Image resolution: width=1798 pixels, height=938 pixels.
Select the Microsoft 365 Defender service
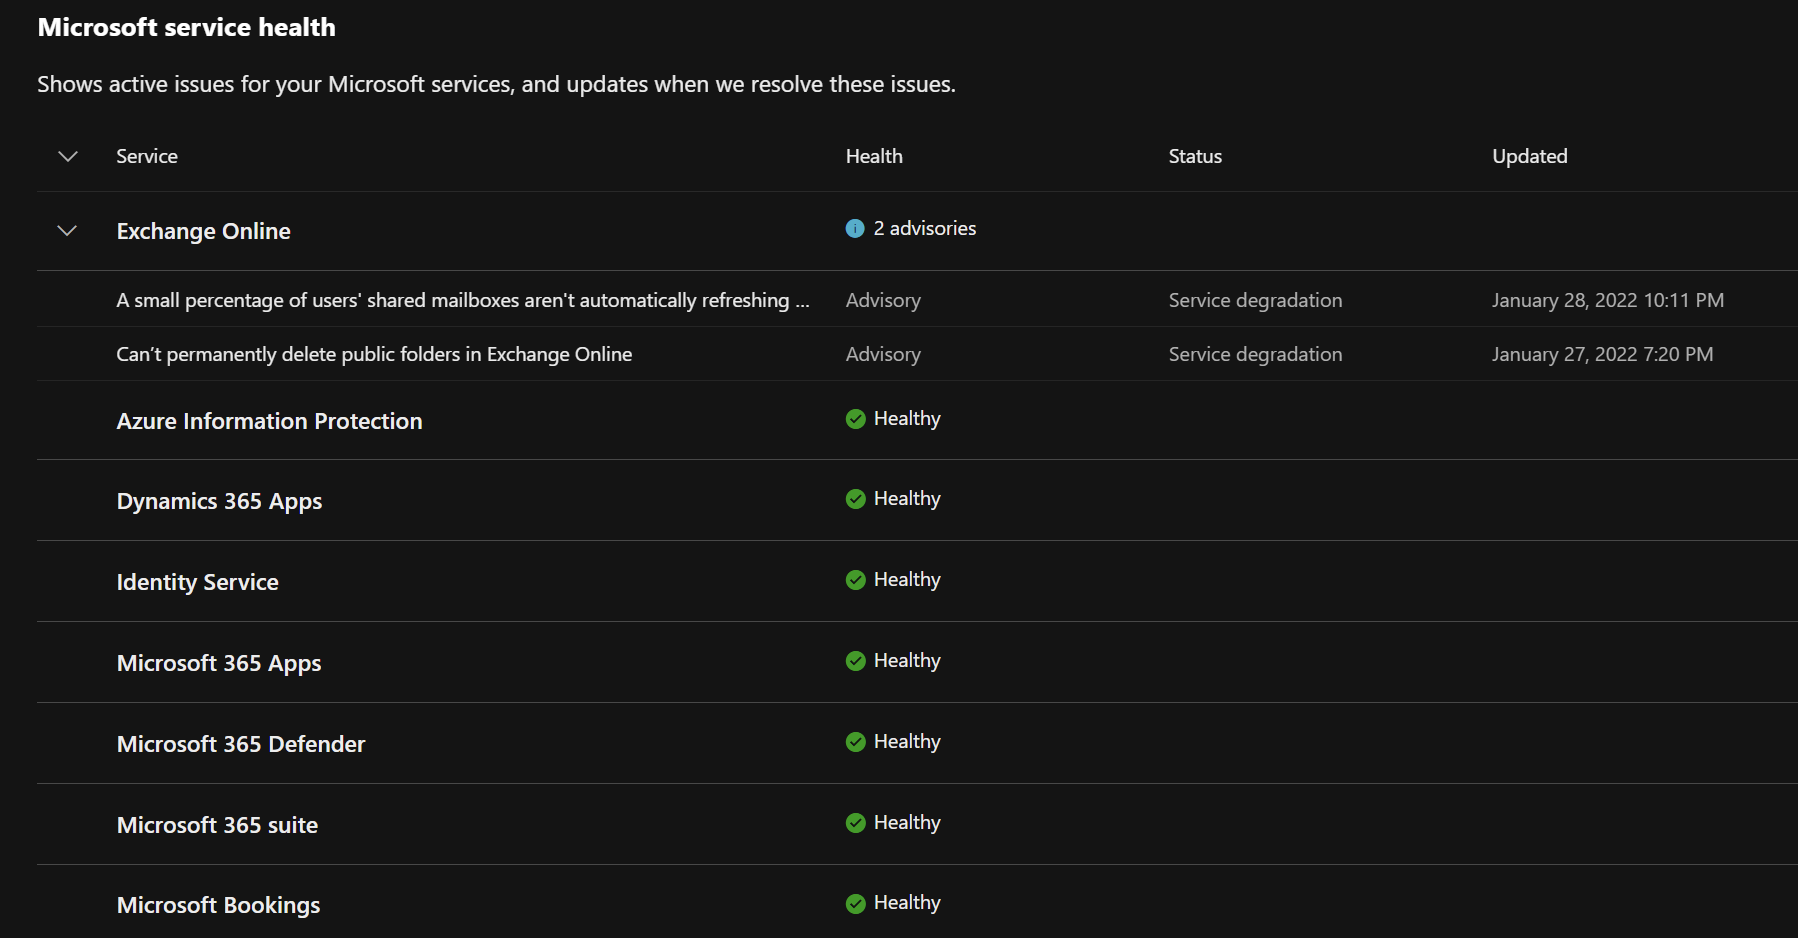[x=240, y=743]
